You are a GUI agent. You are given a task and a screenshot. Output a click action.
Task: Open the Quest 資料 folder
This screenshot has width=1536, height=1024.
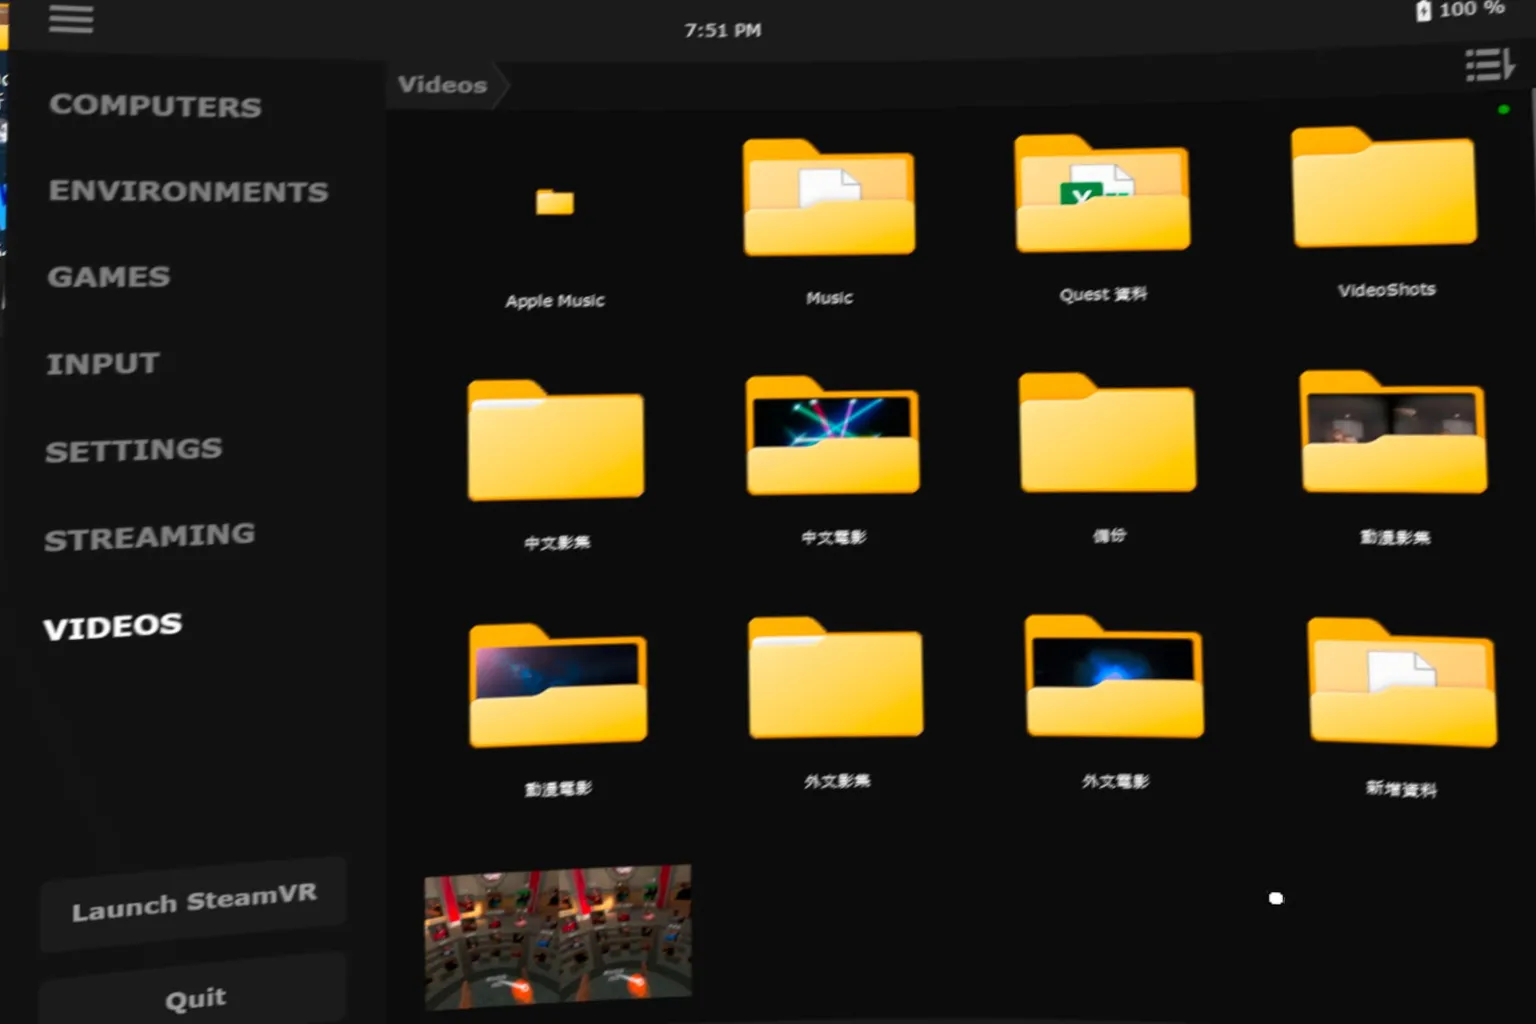(1101, 193)
